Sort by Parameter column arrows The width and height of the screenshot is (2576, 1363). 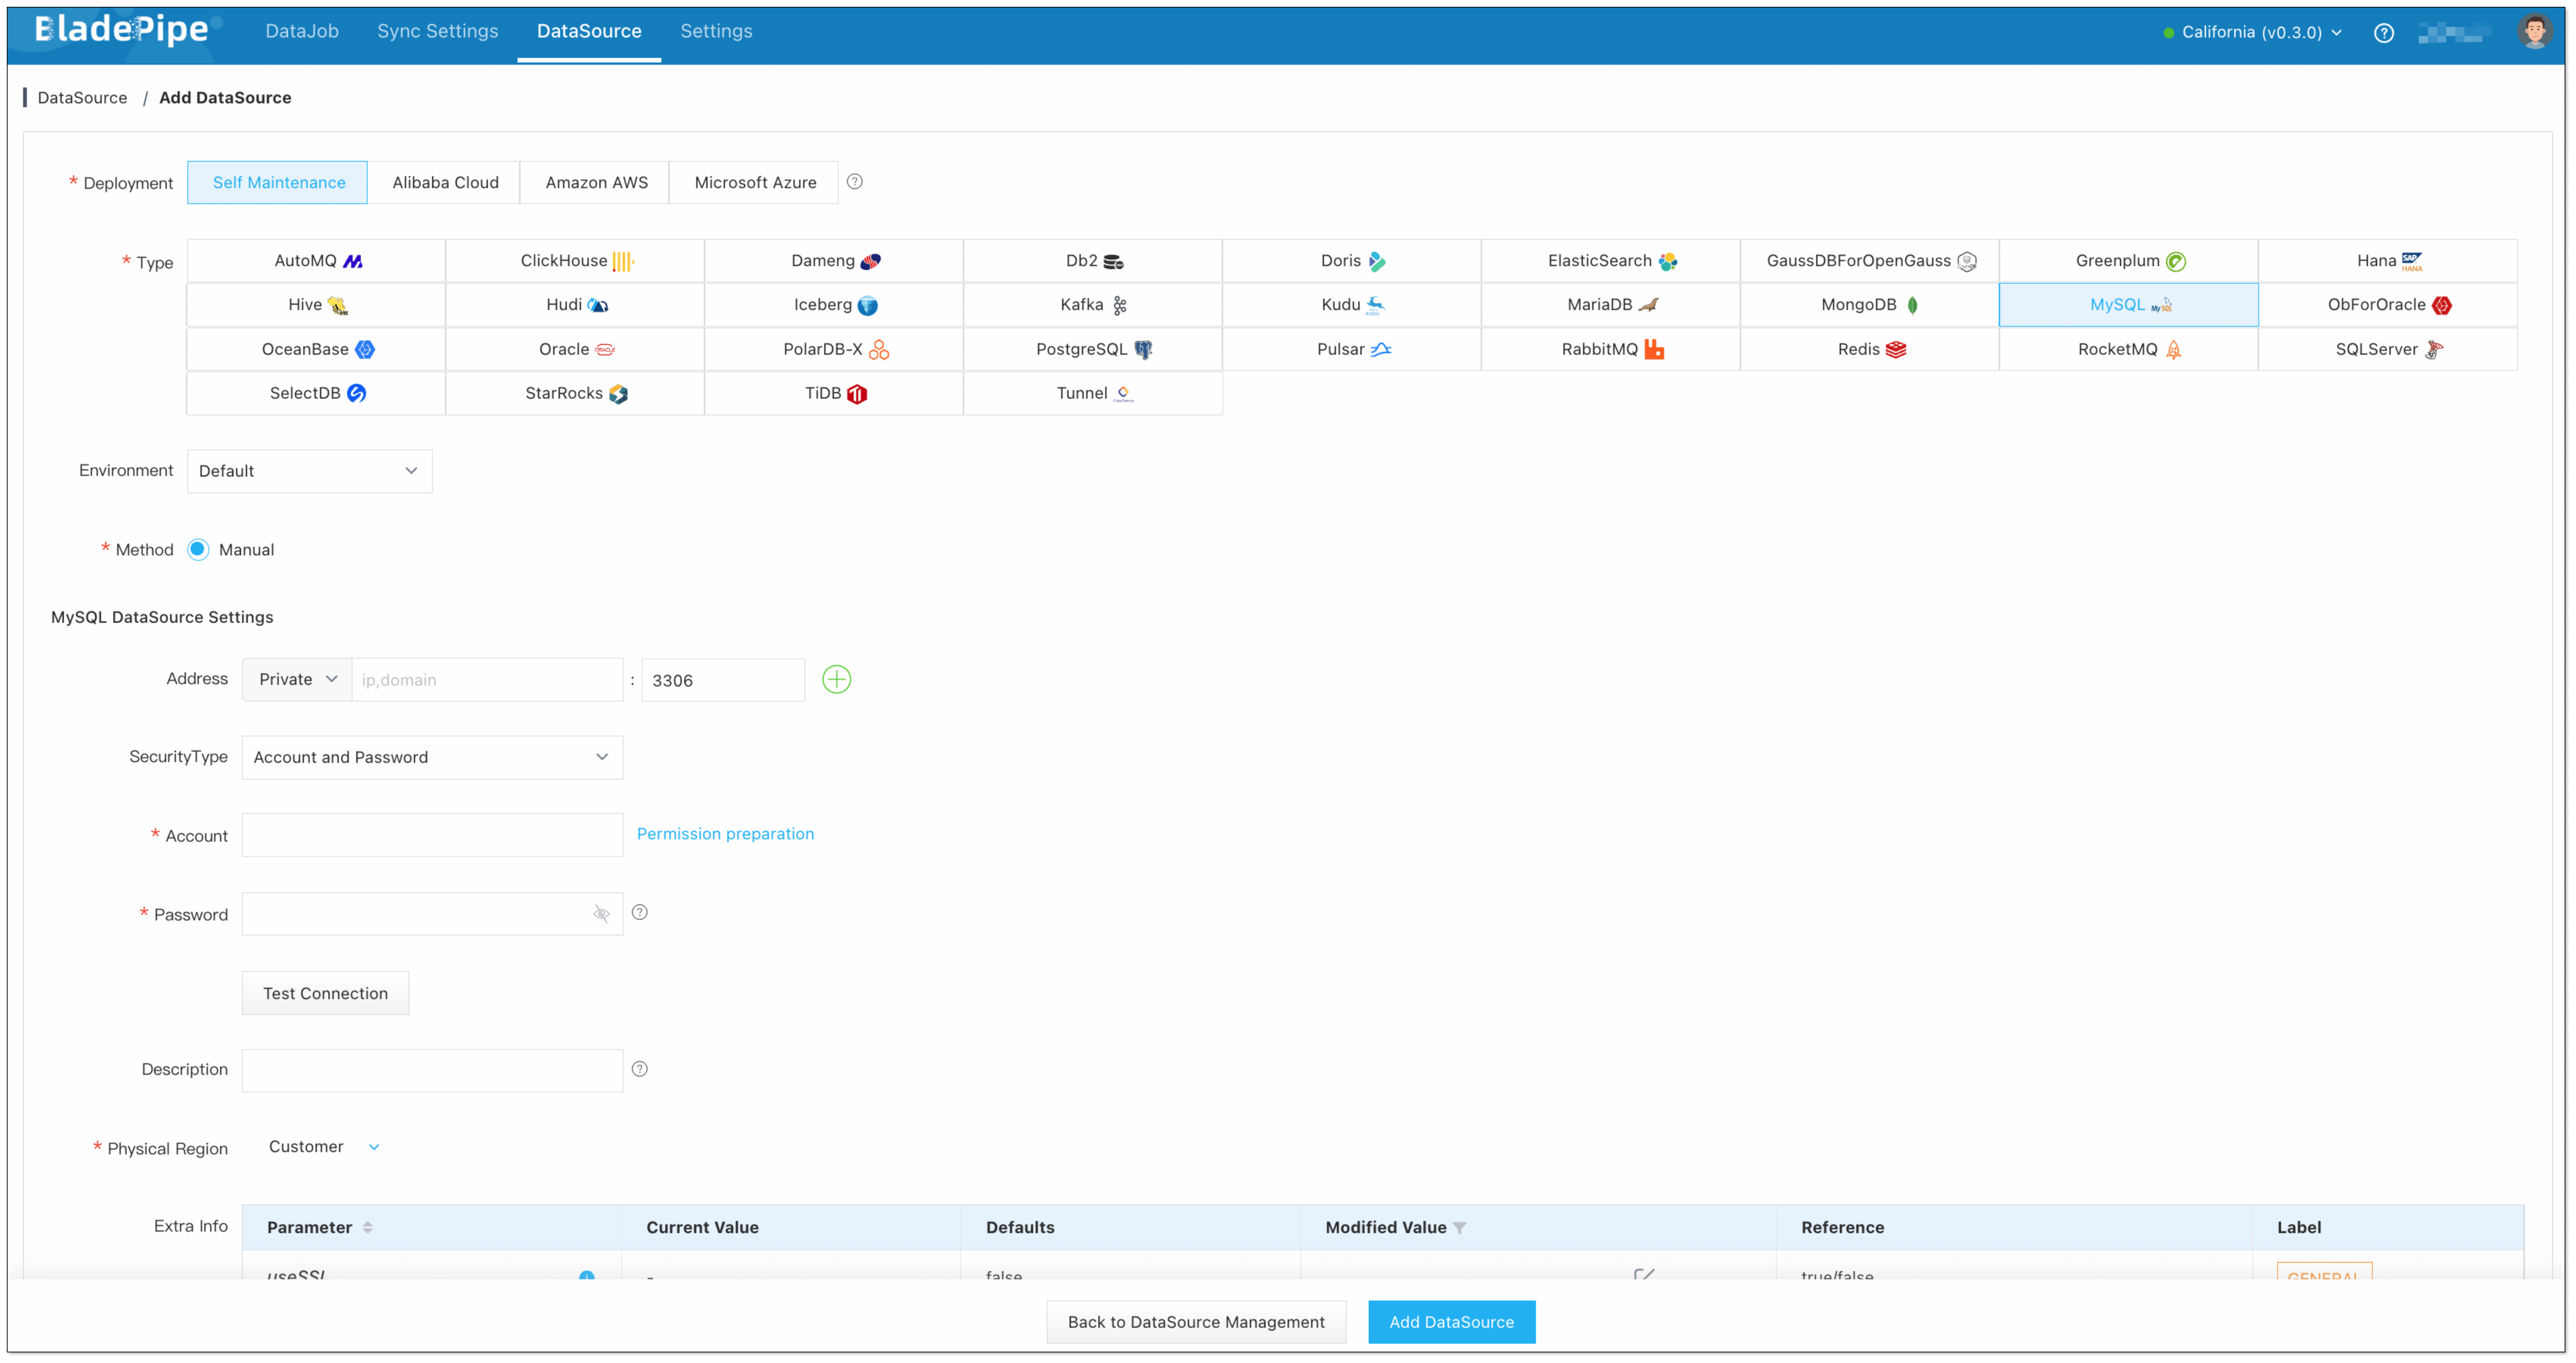tap(368, 1228)
